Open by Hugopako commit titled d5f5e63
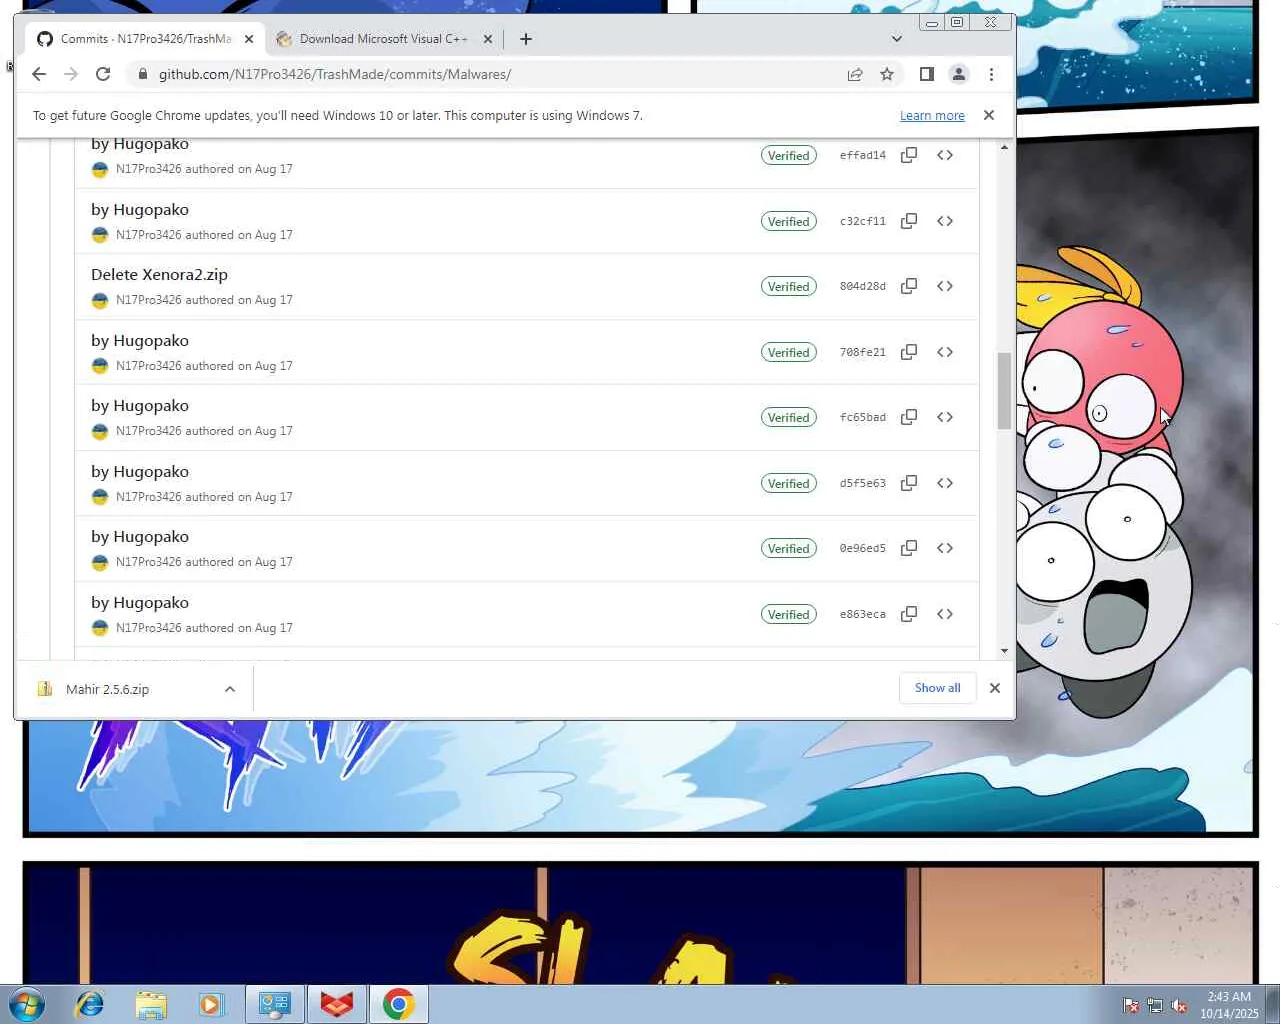 pos(140,472)
